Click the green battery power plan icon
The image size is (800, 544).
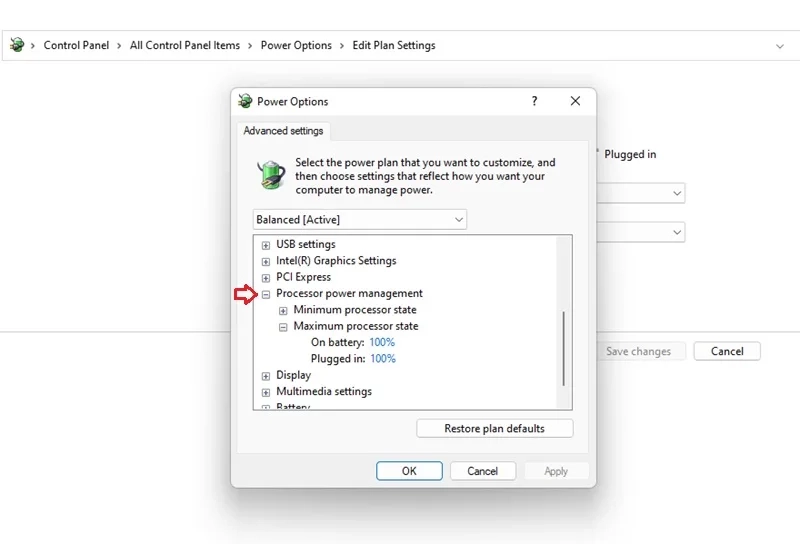[272, 174]
